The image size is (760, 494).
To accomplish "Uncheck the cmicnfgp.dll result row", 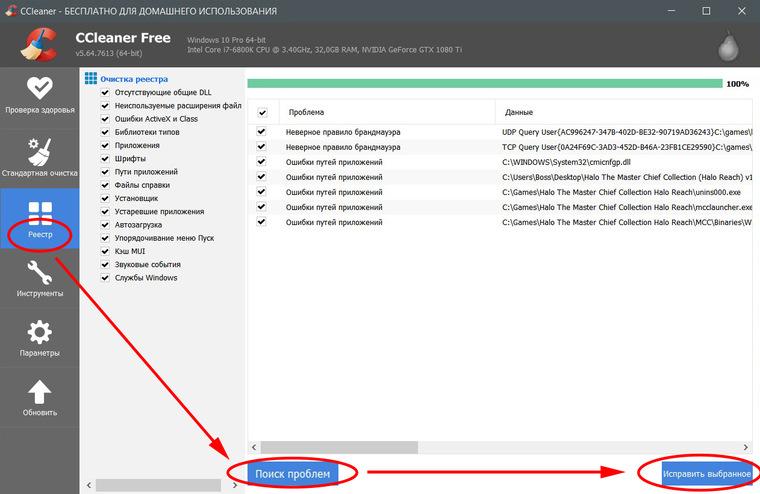I will (x=261, y=161).
